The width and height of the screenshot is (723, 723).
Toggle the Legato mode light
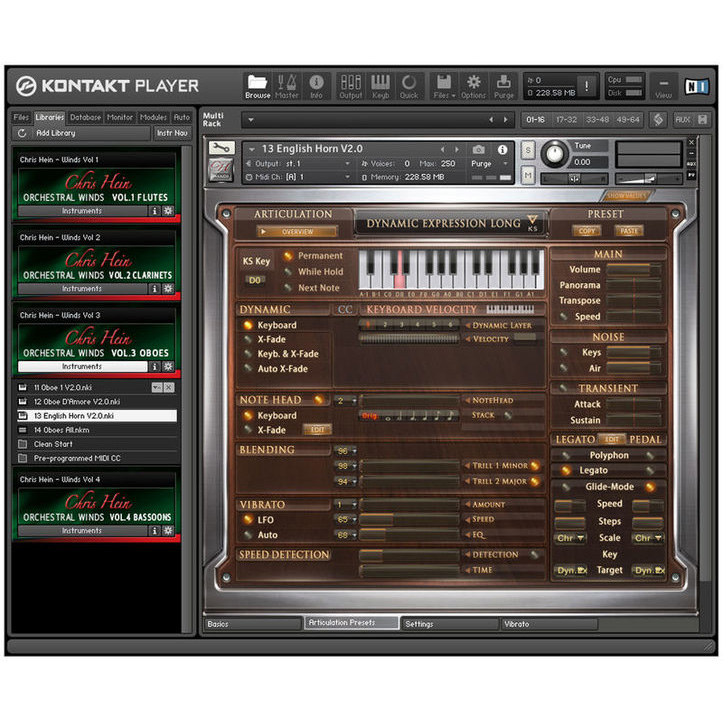point(565,470)
